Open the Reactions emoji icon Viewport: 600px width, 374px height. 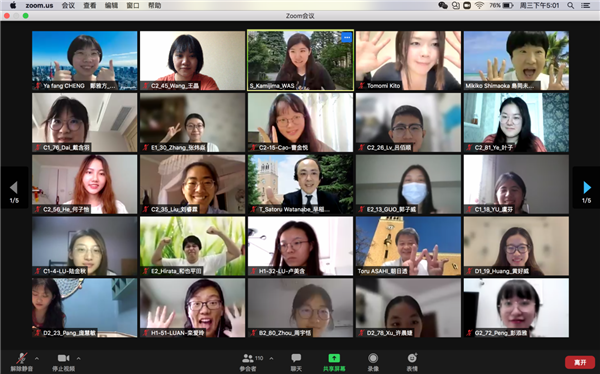(412, 358)
